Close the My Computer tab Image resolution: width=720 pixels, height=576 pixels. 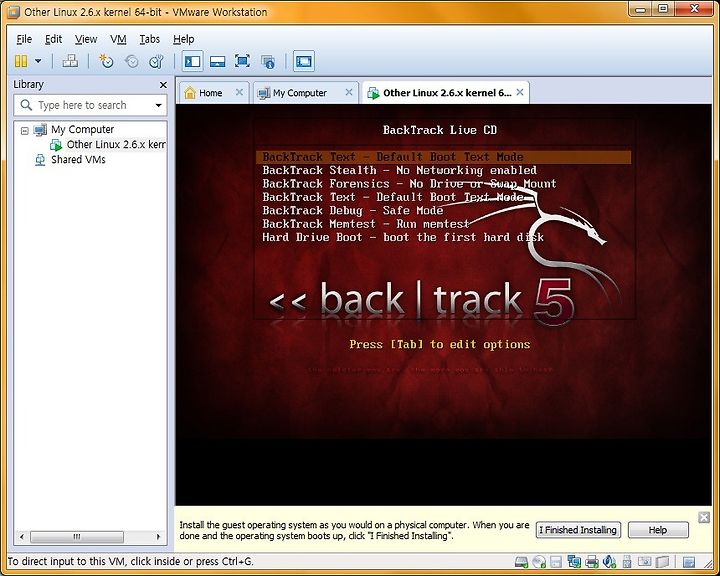[x=349, y=92]
